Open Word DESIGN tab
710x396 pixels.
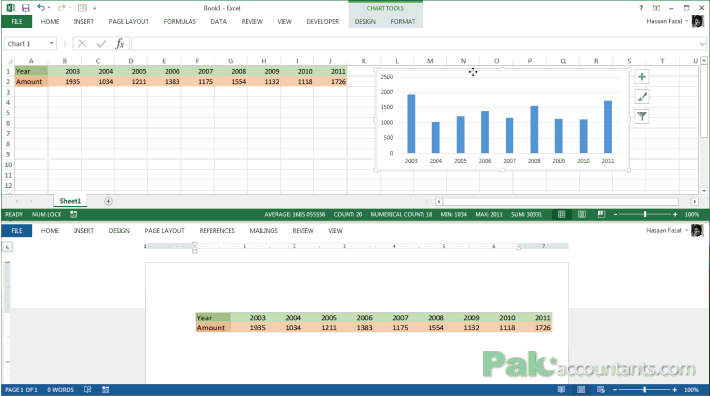tap(119, 230)
